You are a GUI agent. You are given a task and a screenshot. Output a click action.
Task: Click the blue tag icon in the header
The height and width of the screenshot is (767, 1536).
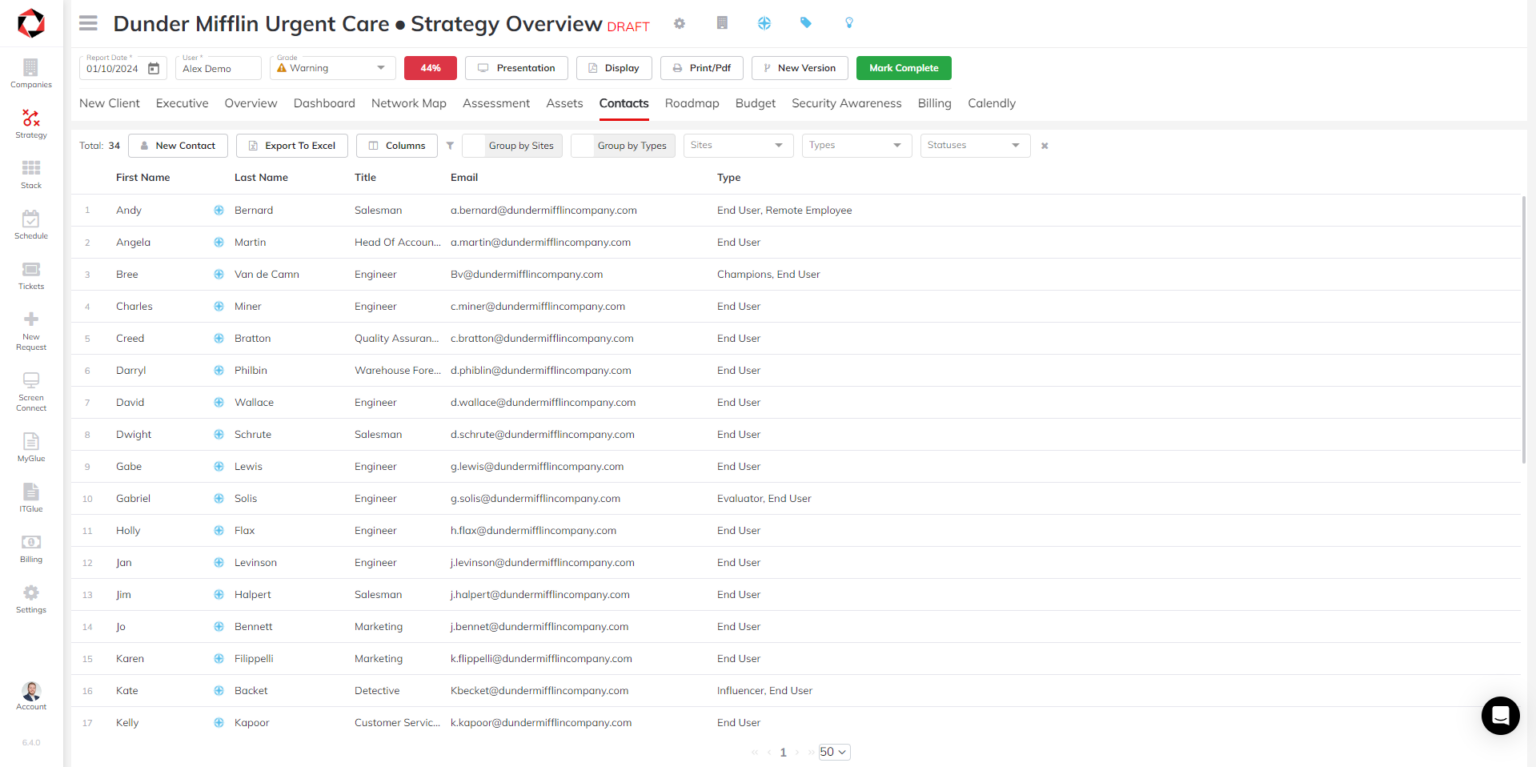pyautogui.click(x=806, y=22)
